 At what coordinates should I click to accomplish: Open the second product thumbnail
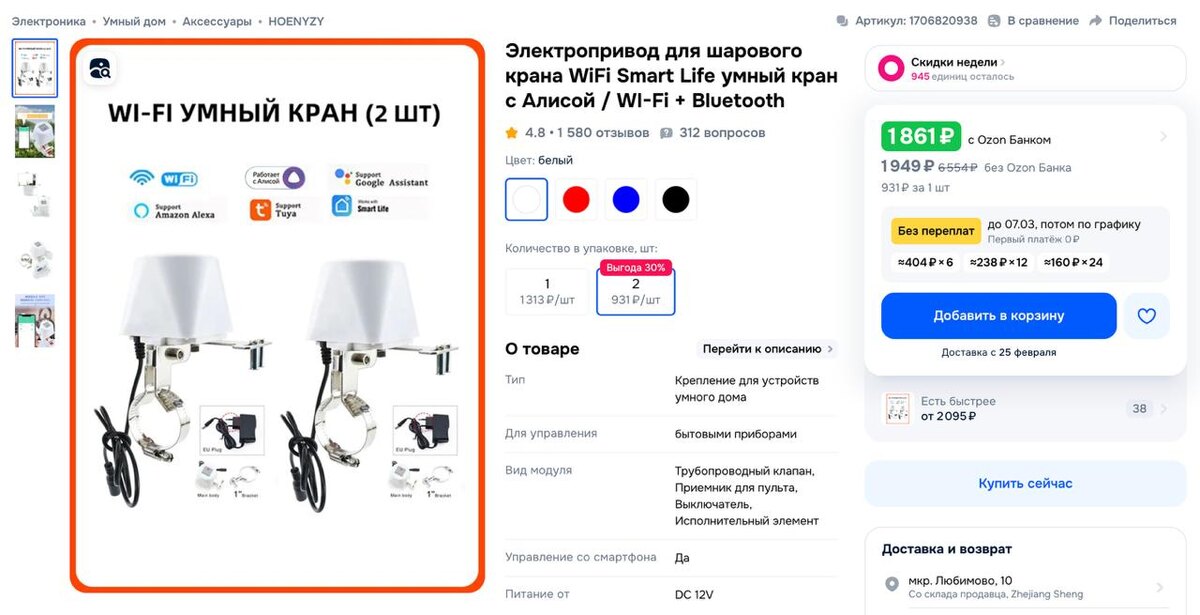[x=35, y=131]
